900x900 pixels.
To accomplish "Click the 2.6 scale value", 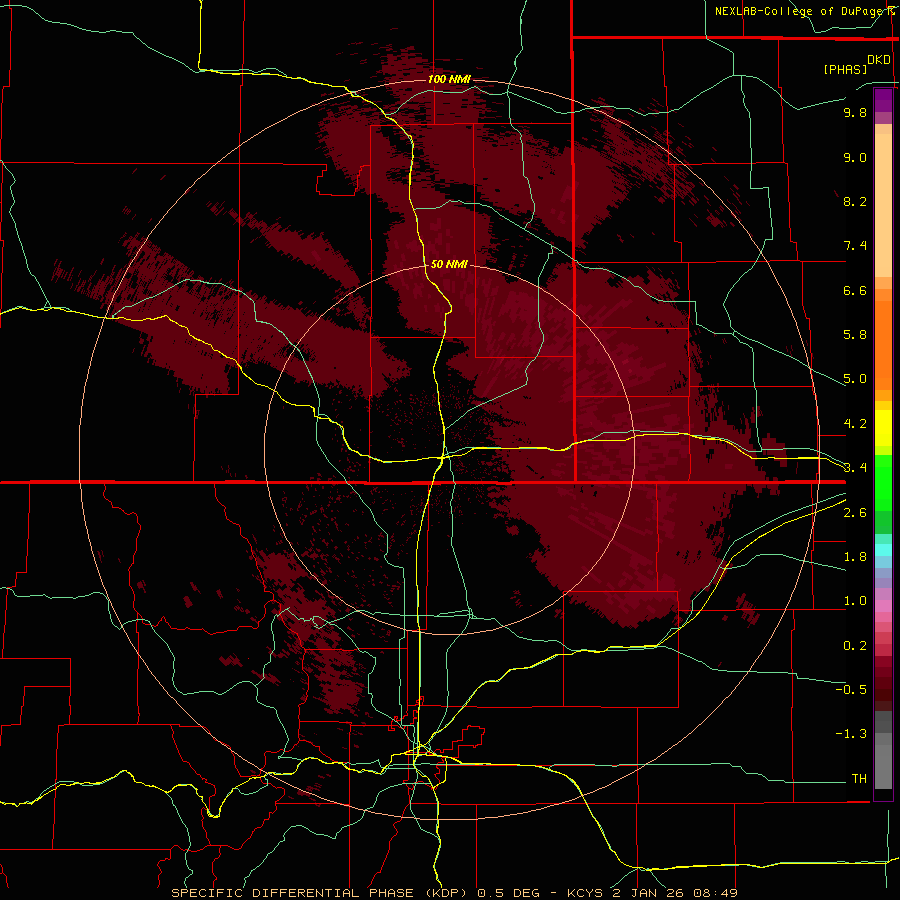I will point(855,513).
